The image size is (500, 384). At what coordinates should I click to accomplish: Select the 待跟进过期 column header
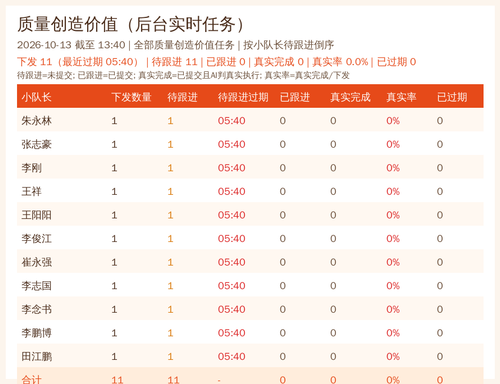click(x=243, y=97)
